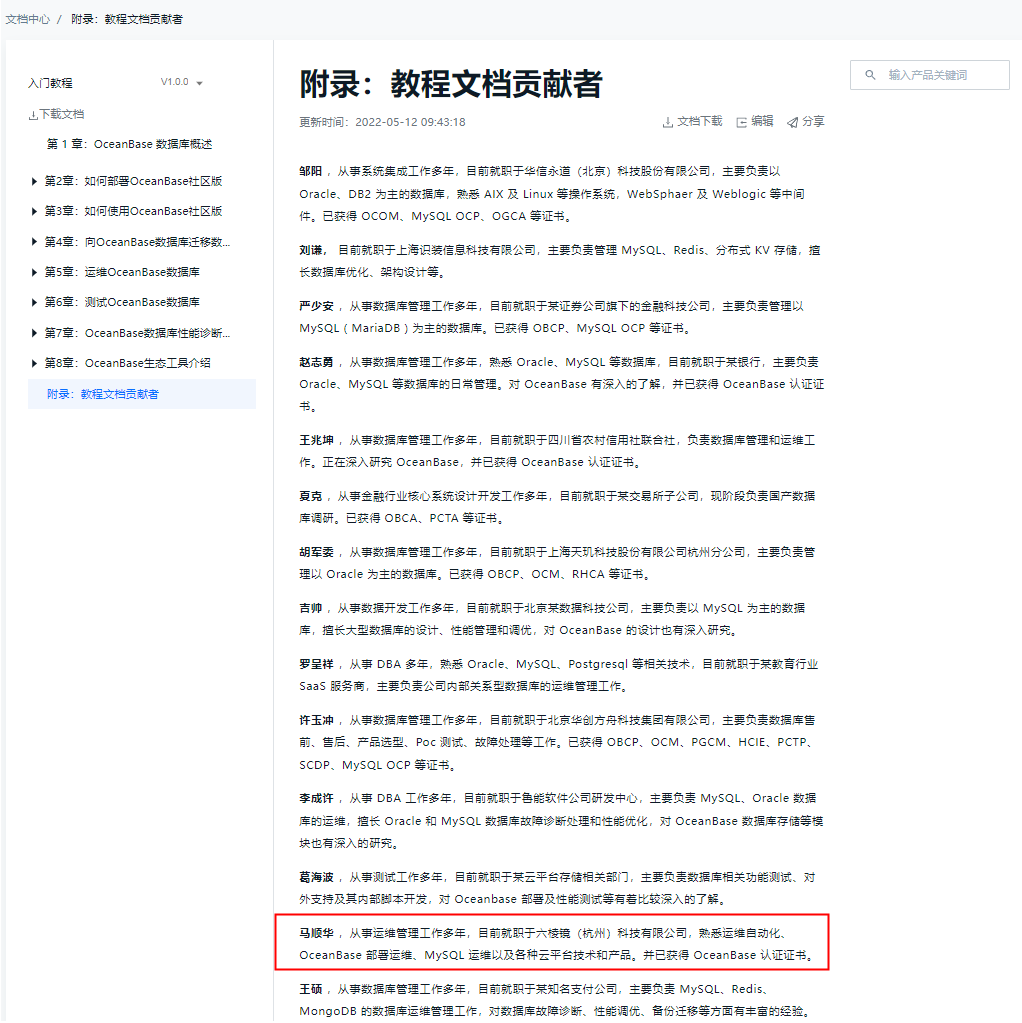This screenshot has height=1023, width=1022.
Task: Expand 第2章 如何部署OceanBase社区版
Action: [x=34, y=181]
